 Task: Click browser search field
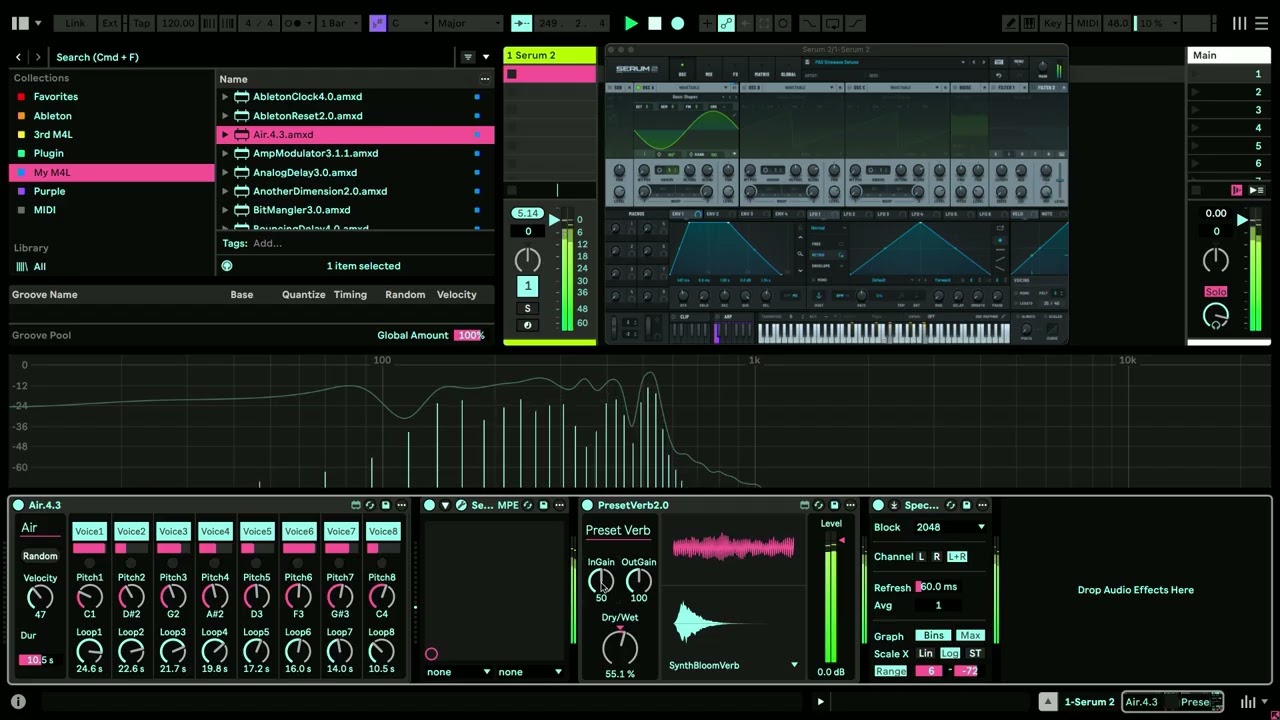pyautogui.click(x=250, y=57)
